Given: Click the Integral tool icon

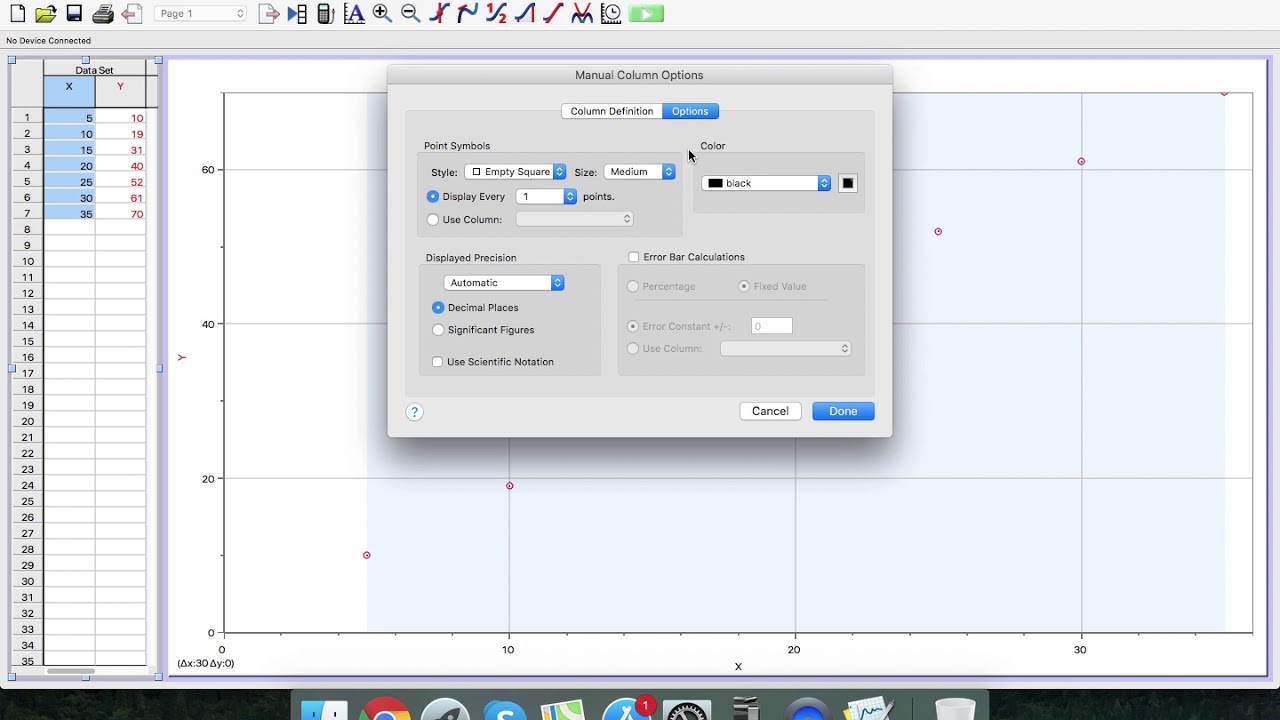Looking at the screenshot, I should [x=525, y=14].
